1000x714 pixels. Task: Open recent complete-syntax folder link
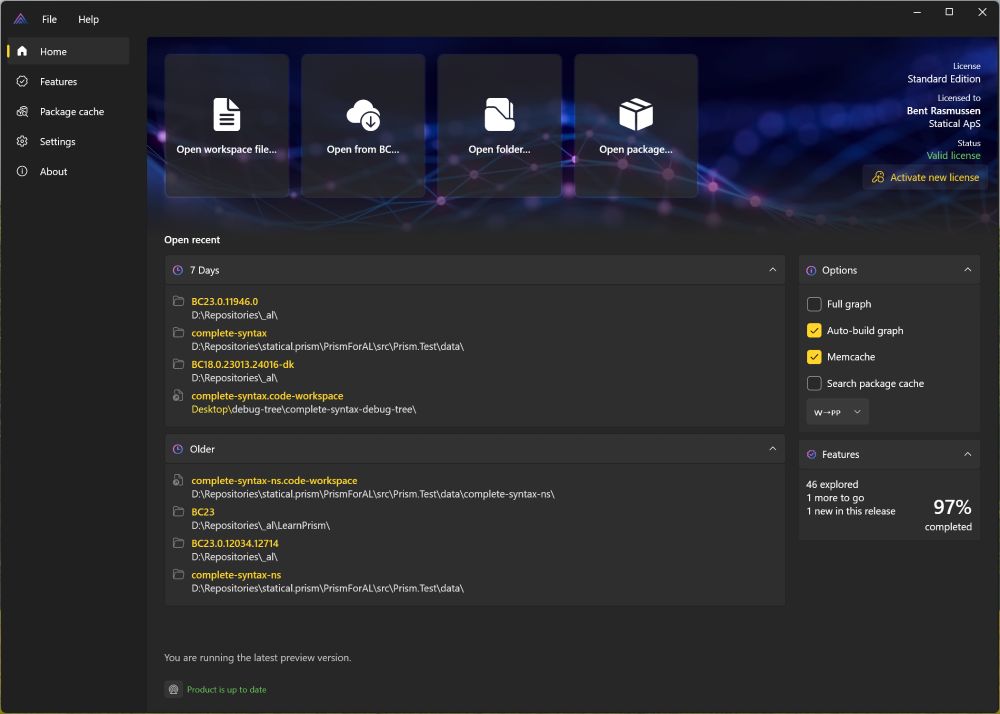(229, 333)
